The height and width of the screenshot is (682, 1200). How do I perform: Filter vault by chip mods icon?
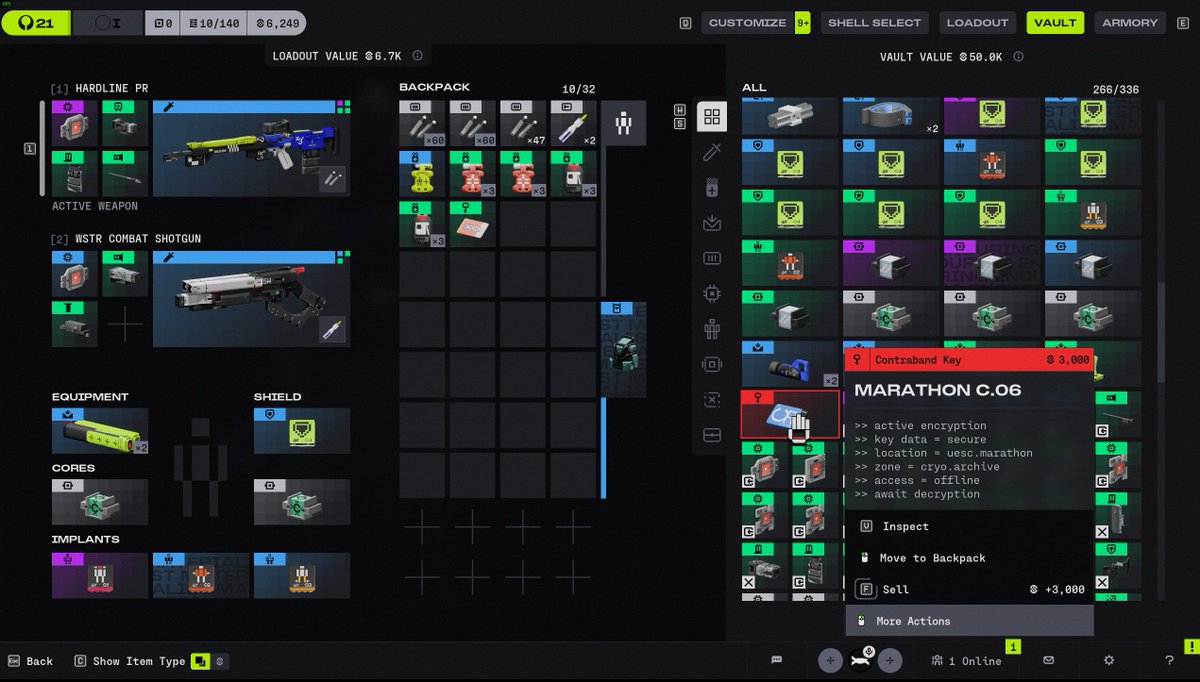(712, 294)
